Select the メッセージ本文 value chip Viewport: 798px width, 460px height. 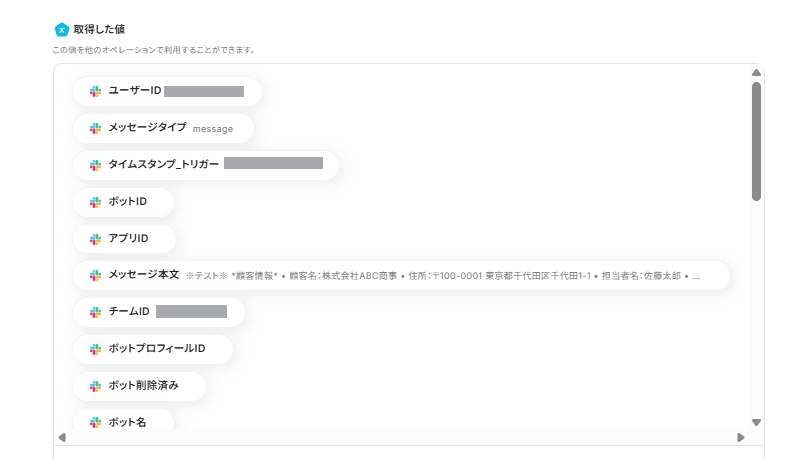pyautogui.click(x=400, y=275)
